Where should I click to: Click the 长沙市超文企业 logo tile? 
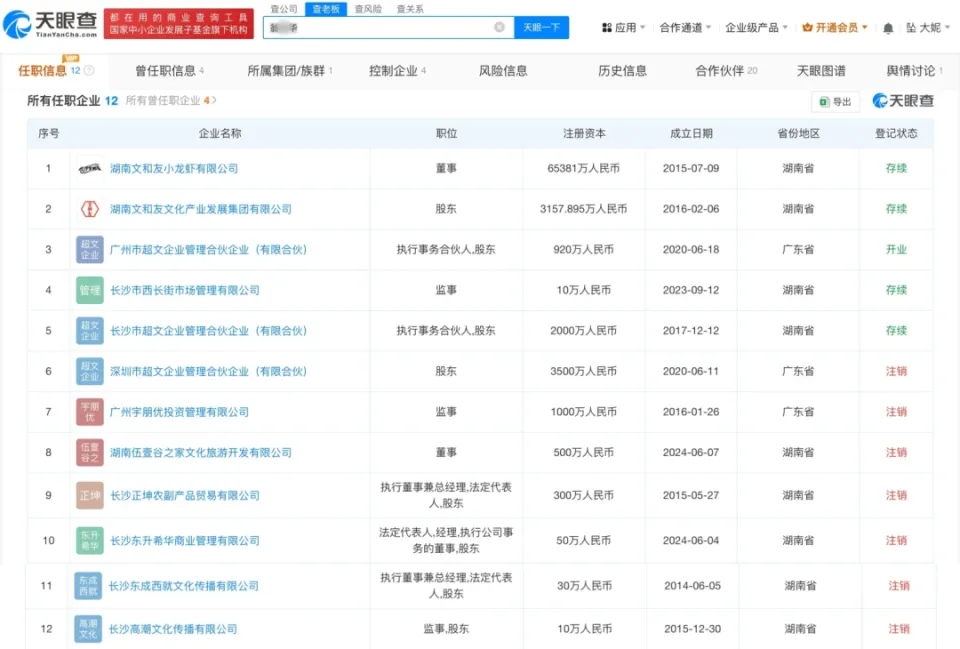click(90, 331)
